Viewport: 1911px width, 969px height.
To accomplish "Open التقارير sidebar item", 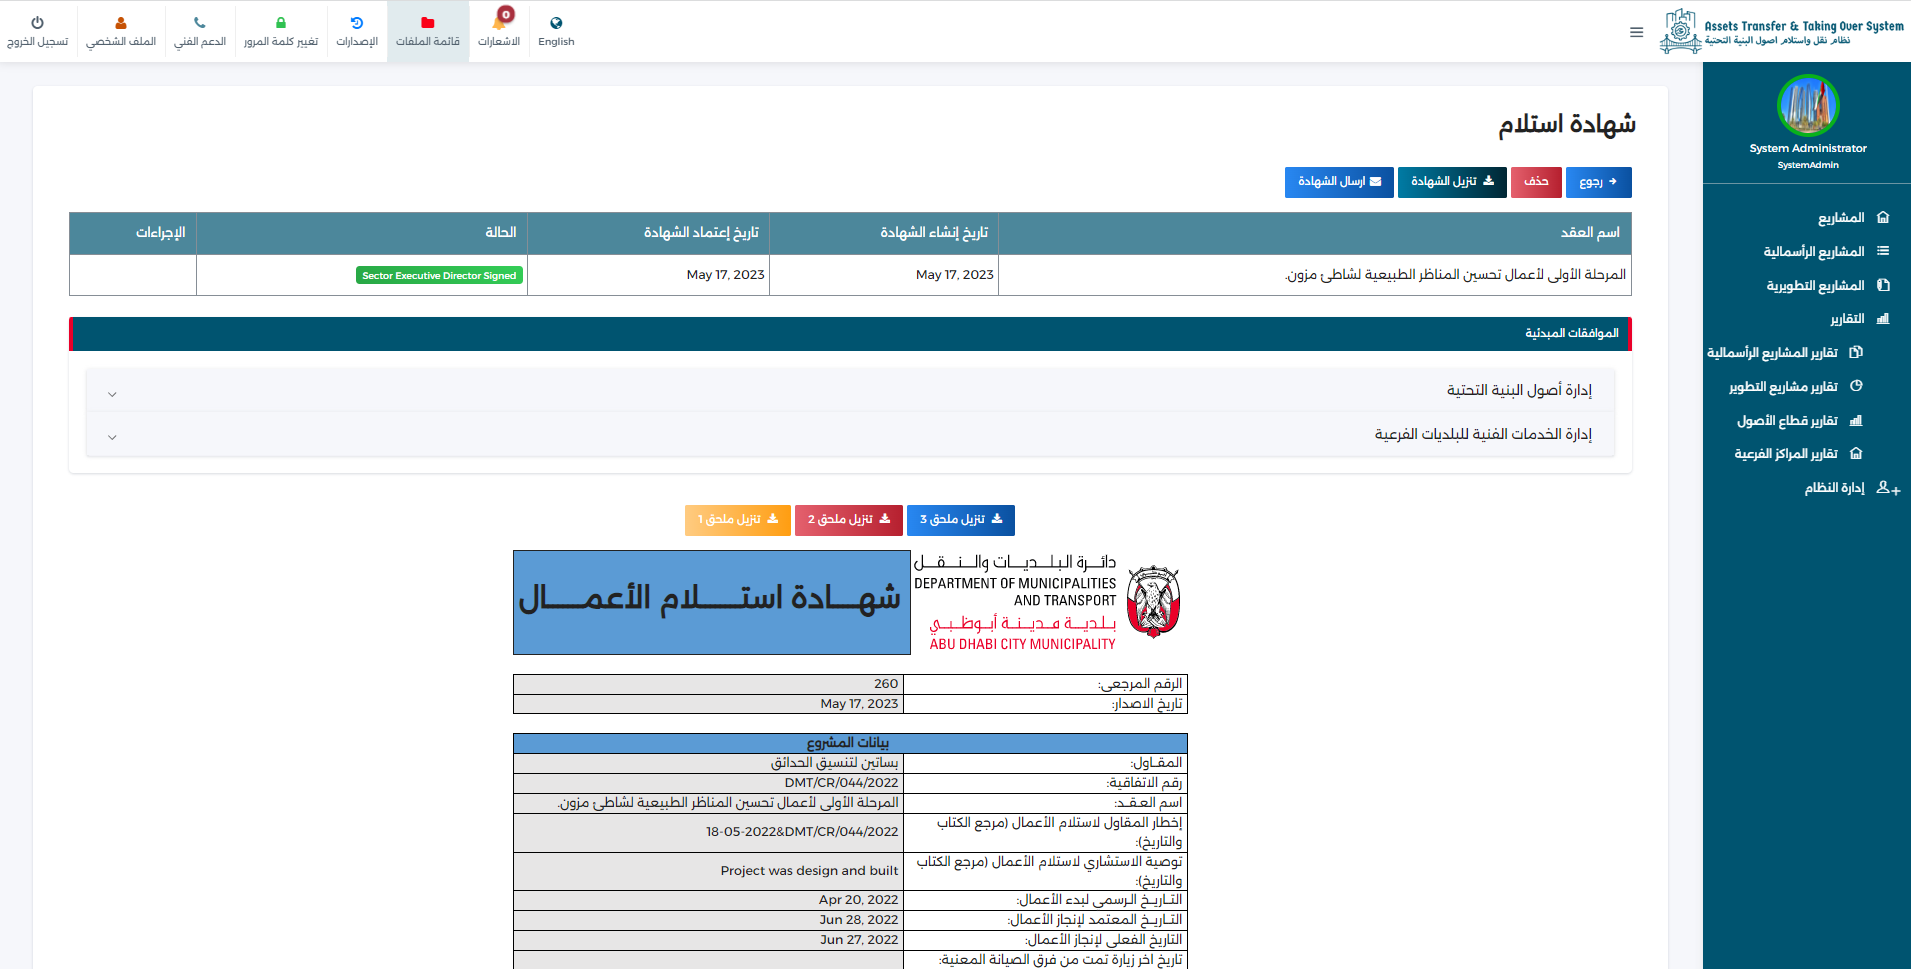I will click(x=1847, y=319).
